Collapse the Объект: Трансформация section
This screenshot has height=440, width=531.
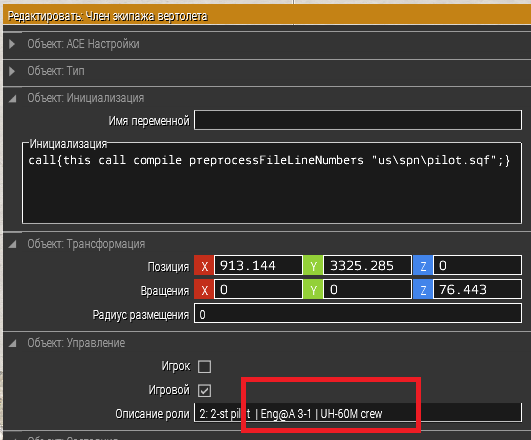coord(13,244)
